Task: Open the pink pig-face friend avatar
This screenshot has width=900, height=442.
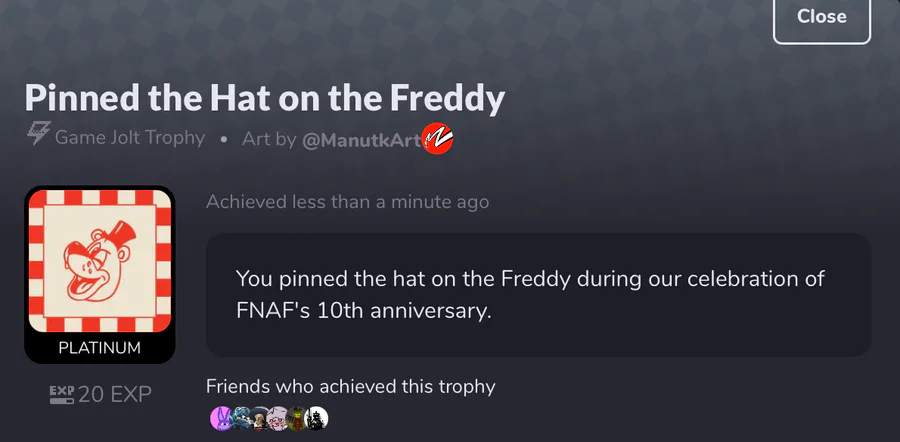Action: (x=278, y=418)
